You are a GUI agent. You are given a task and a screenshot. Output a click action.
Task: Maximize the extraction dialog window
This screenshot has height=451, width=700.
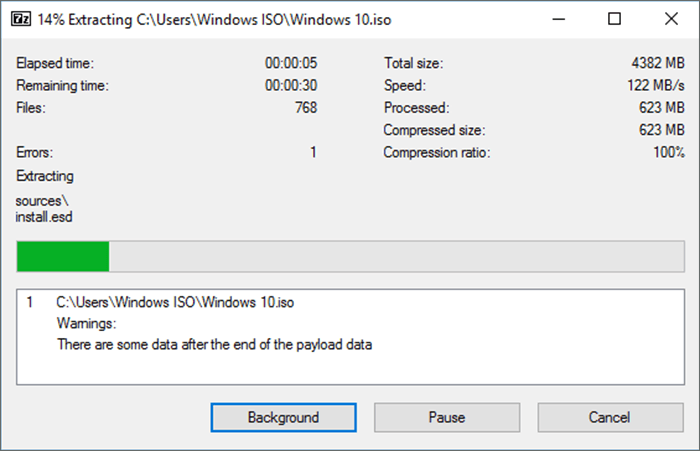coord(614,19)
